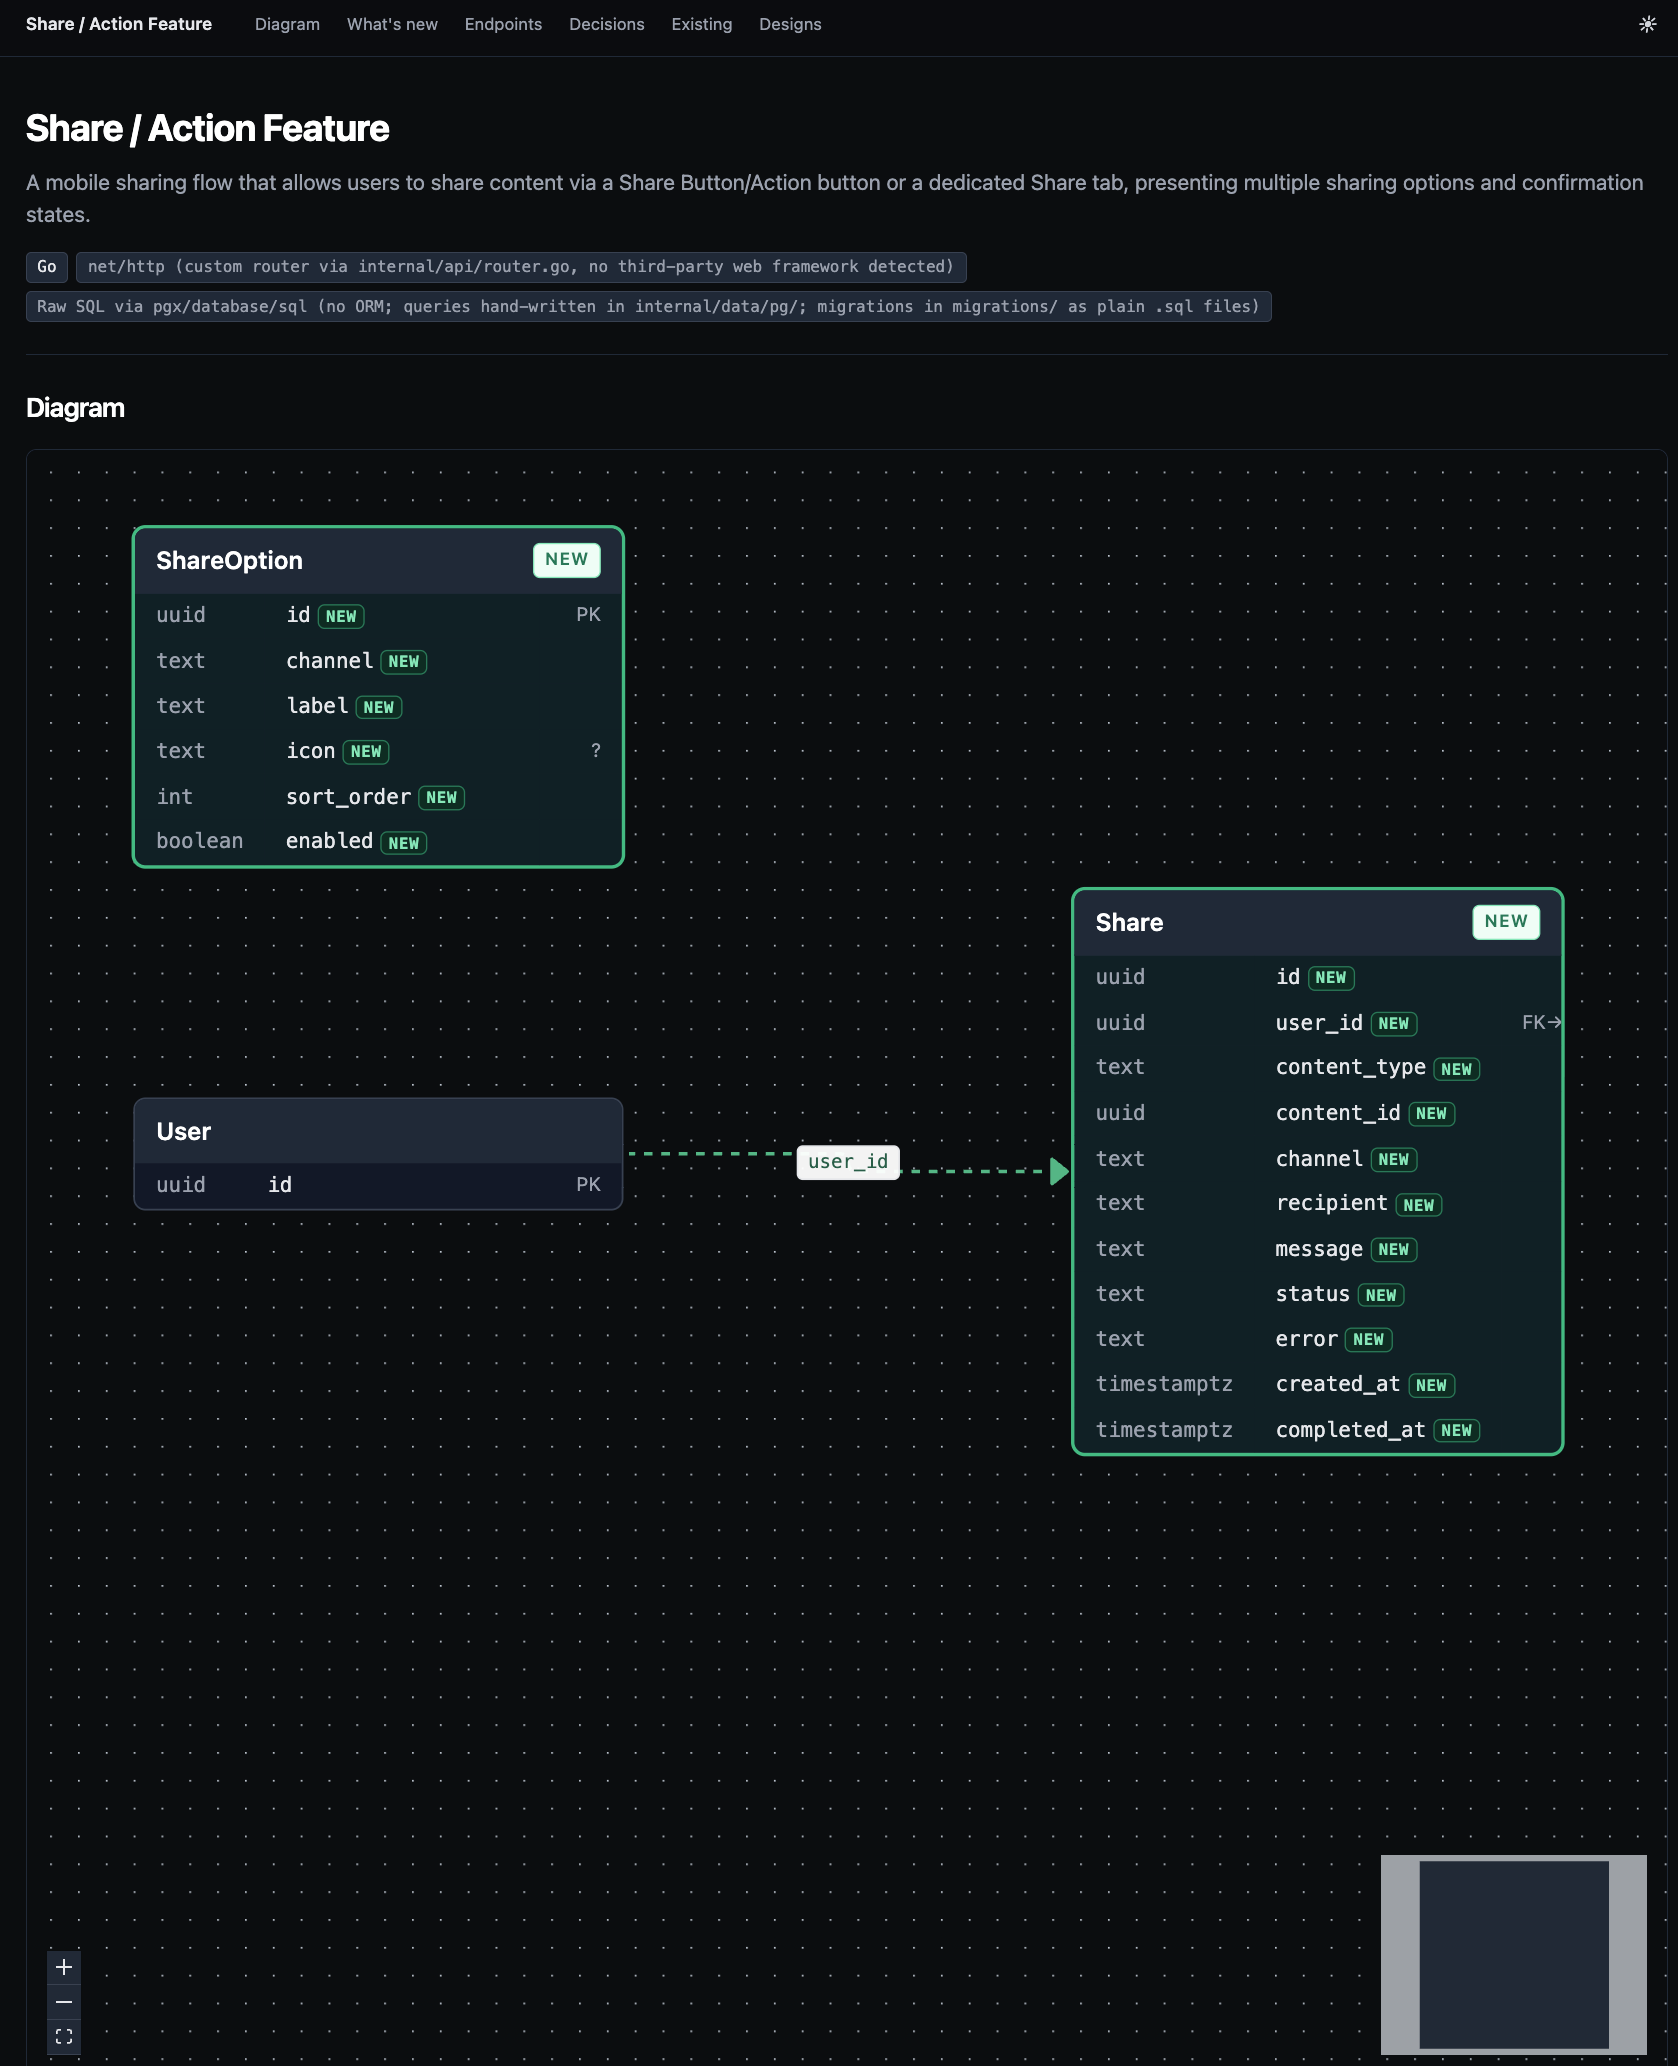The width and height of the screenshot is (1678, 2066).
Task: Click the NEW badge on Share header
Action: (1506, 922)
